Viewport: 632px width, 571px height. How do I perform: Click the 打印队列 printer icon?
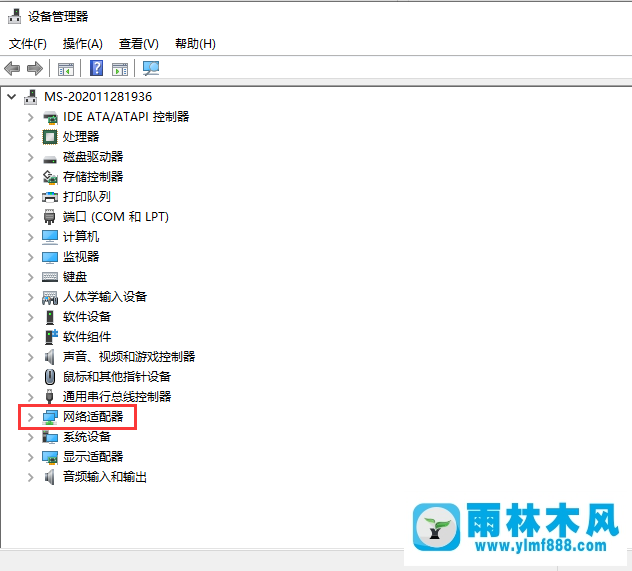pyautogui.click(x=50, y=197)
